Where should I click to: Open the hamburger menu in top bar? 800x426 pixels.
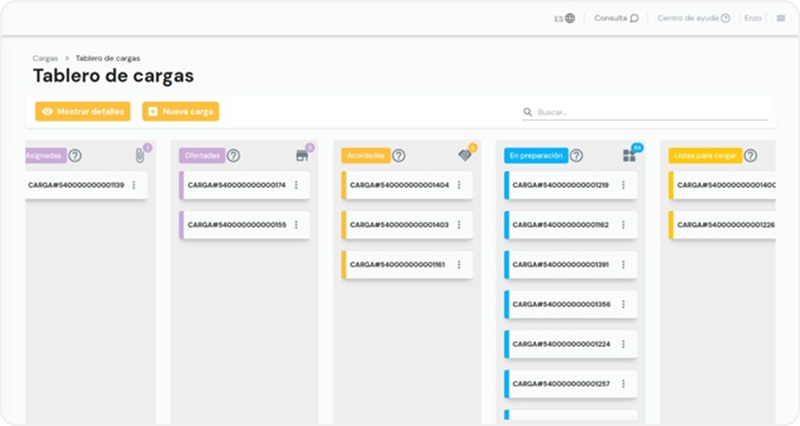point(781,18)
